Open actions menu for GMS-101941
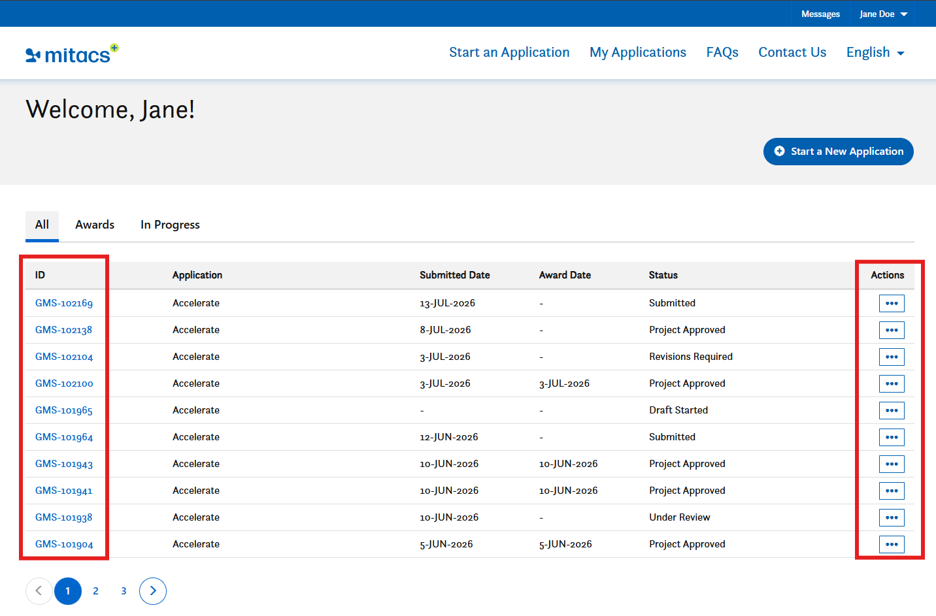 point(891,491)
